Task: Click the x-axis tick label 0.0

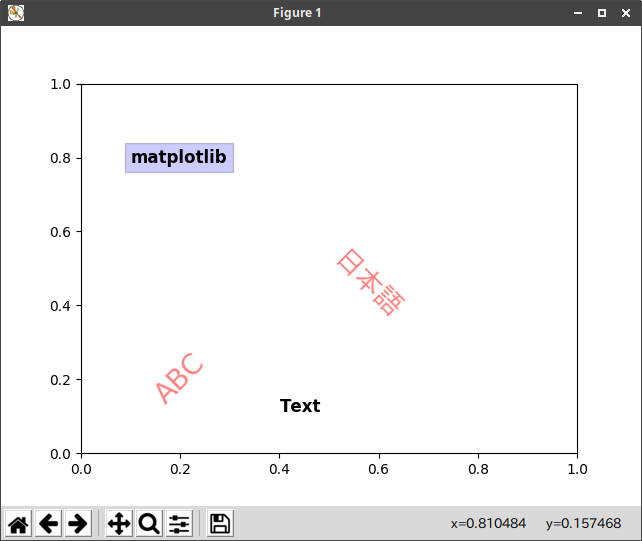Action: (x=81, y=469)
